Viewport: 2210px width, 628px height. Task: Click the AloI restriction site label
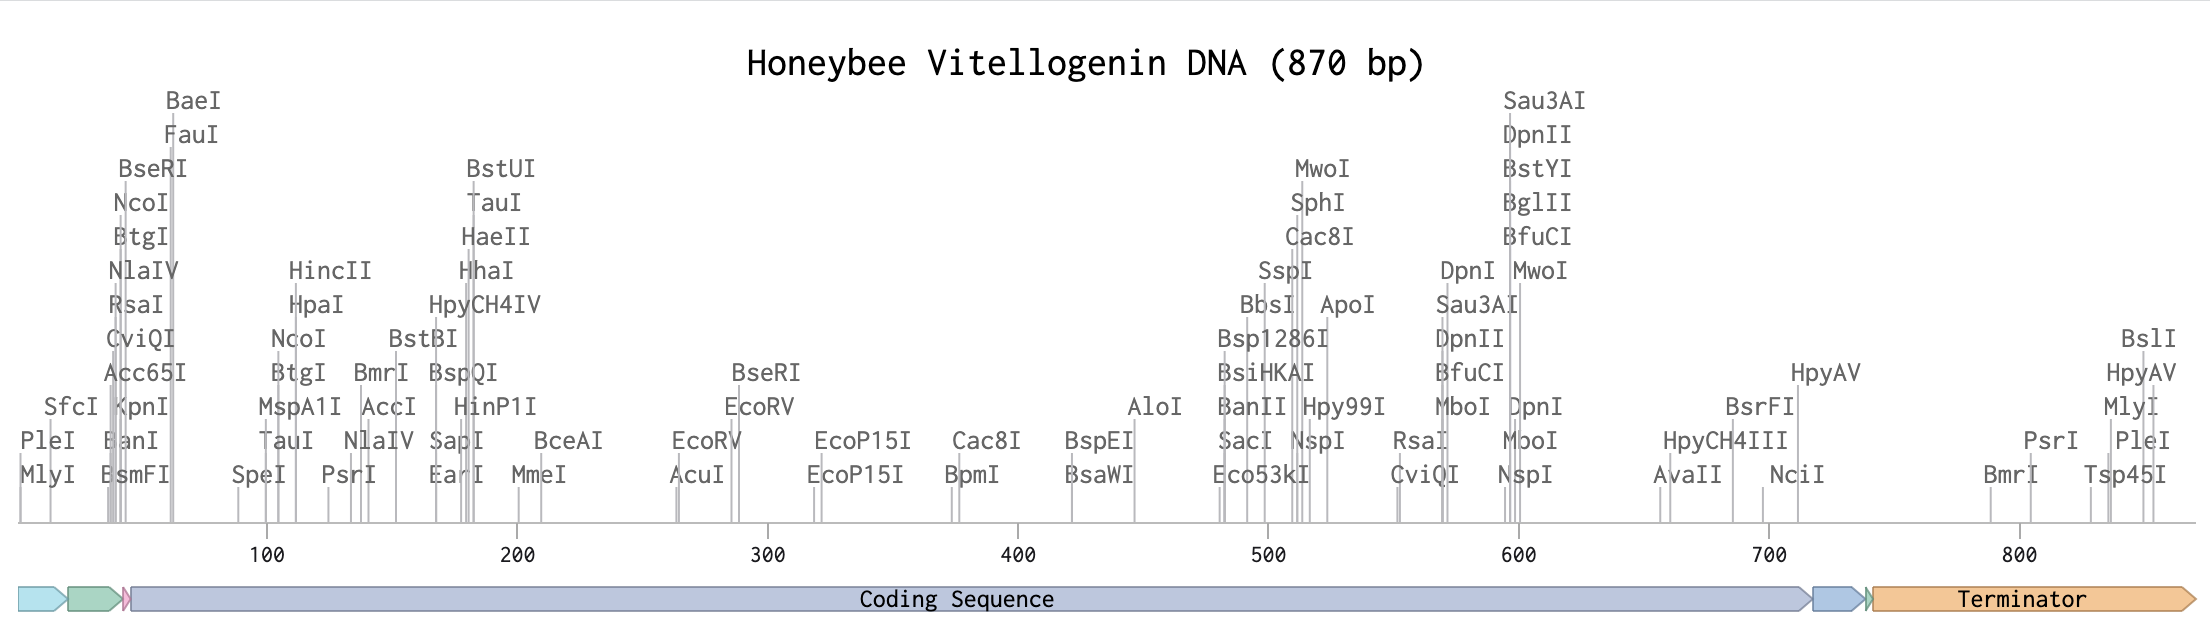click(x=1154, y=407)
